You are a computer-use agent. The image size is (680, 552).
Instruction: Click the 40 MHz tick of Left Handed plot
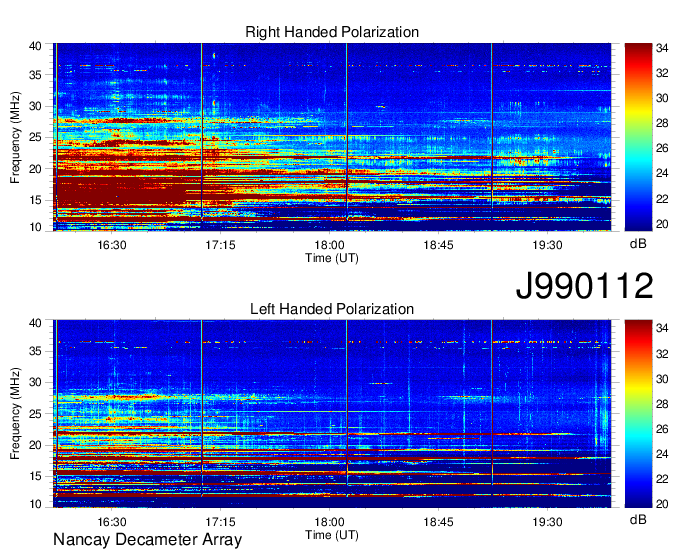pyautogui.click(x=36, y=323)
